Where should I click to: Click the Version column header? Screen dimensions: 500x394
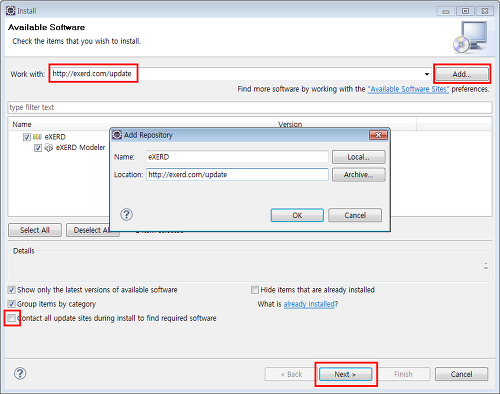(345, 124)
